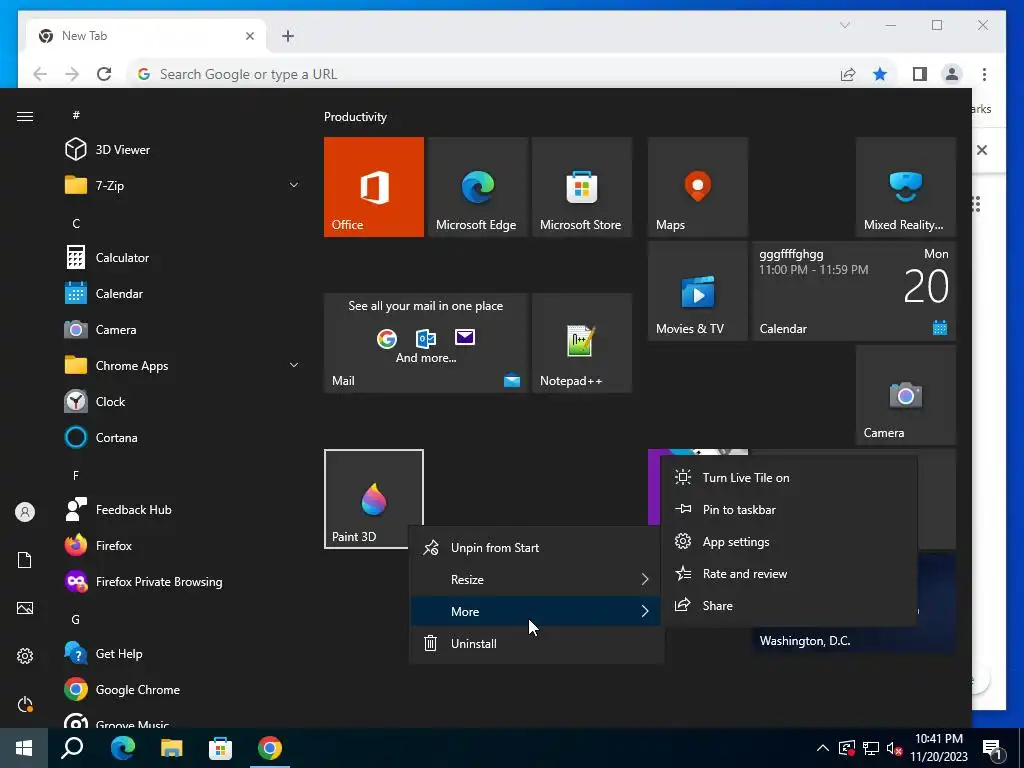Click the # section header
The height and width of the screenshot is (768, 1024).
[x=76, y=115]
